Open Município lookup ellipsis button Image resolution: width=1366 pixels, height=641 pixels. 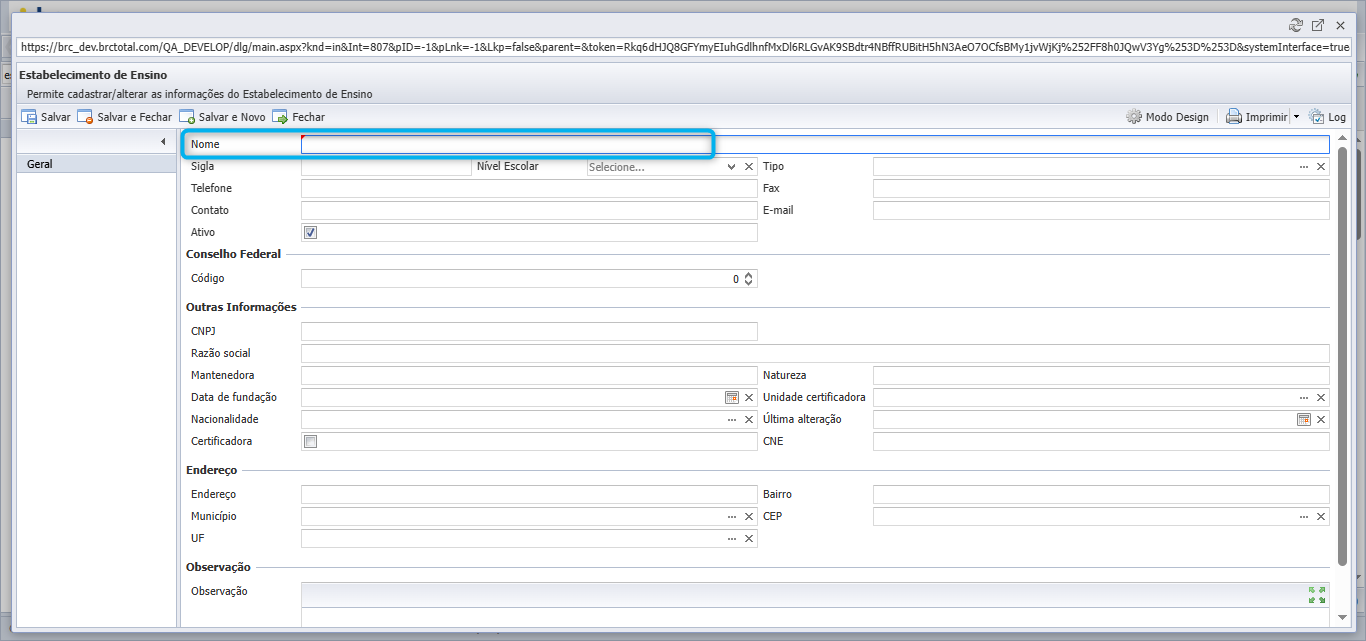tap(731, 516)
